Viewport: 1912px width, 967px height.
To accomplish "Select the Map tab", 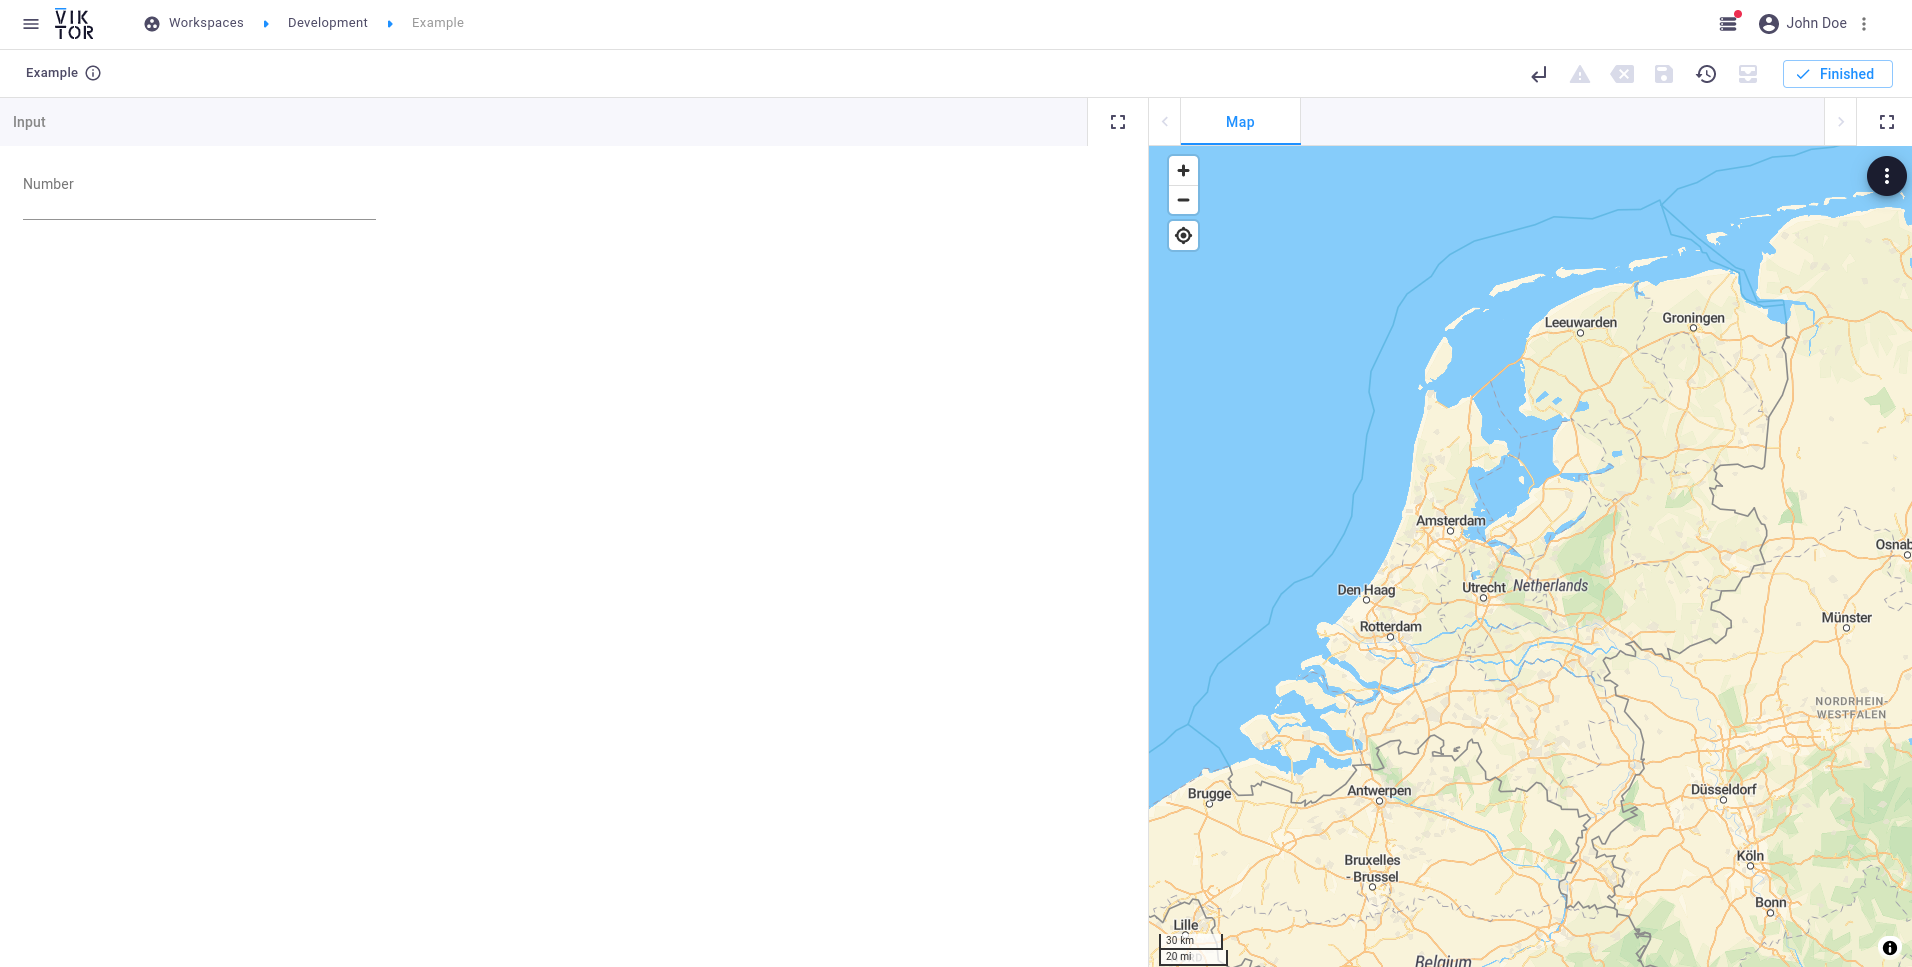I will pyautogui.click(x=1240, y=122).
